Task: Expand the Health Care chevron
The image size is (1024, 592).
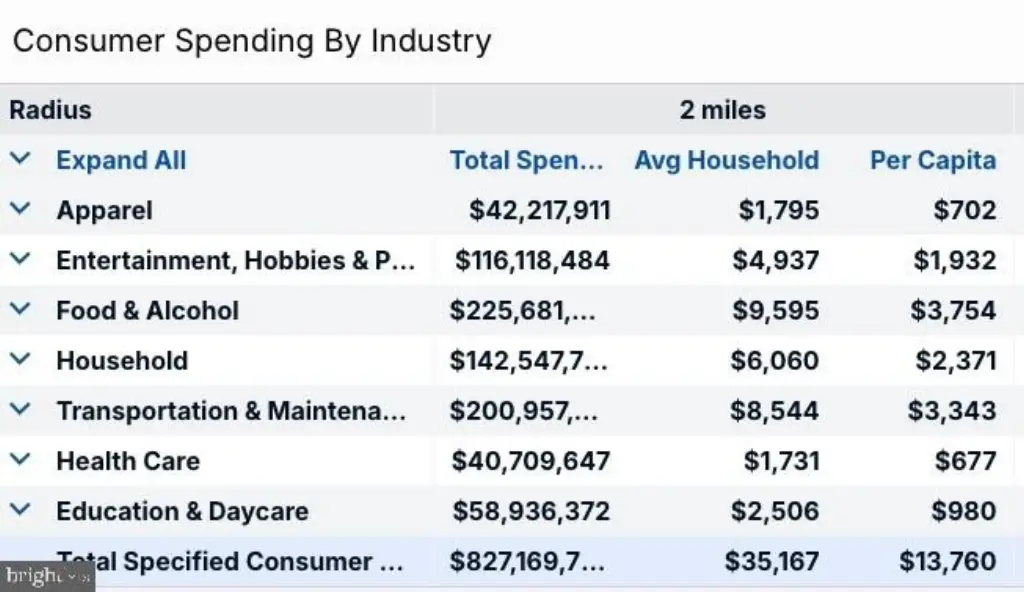Action: [x=20, y=460]
